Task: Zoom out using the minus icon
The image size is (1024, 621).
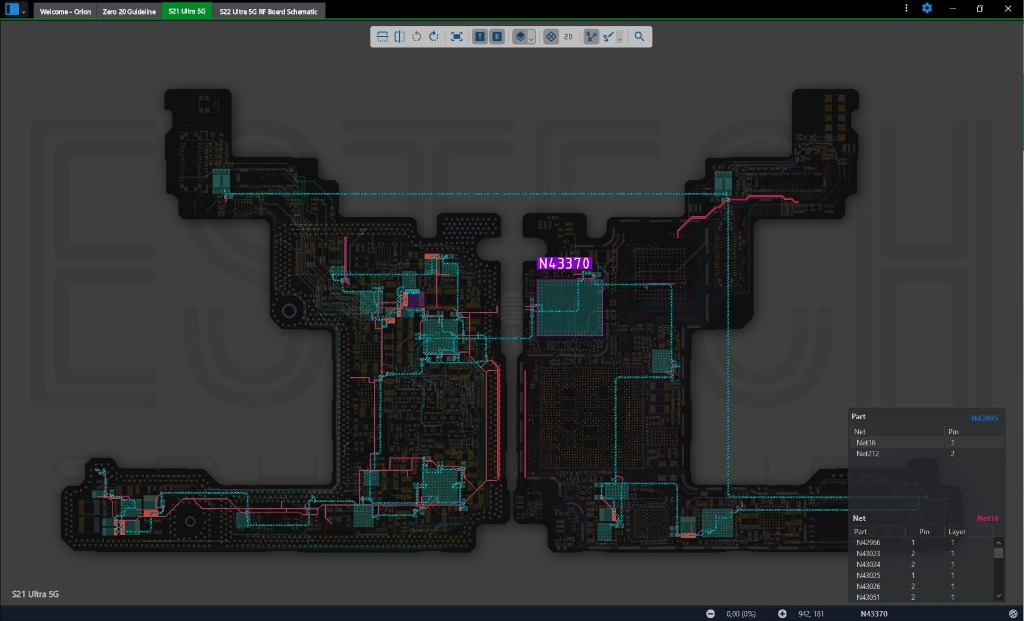Action: [711, 614]
